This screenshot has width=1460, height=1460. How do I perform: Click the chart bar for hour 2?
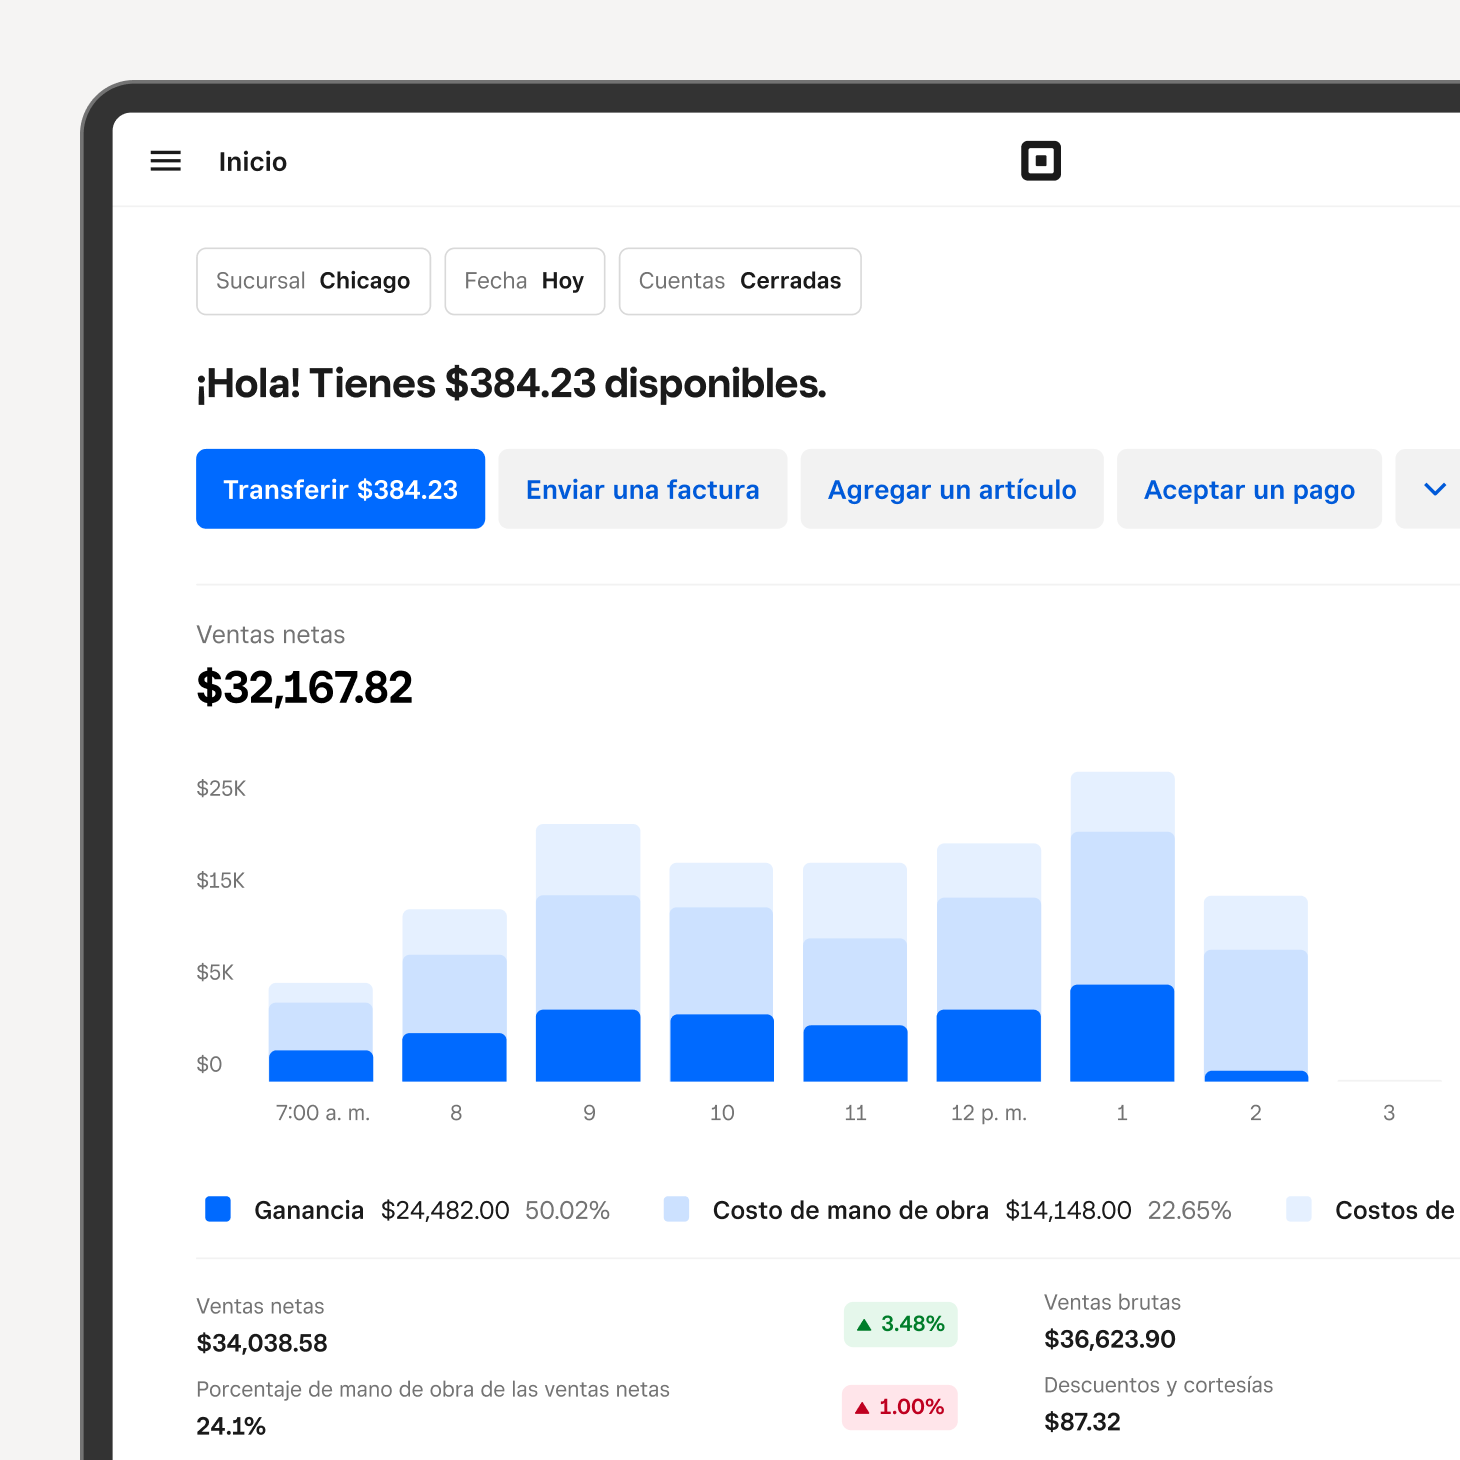point(1256,988)
